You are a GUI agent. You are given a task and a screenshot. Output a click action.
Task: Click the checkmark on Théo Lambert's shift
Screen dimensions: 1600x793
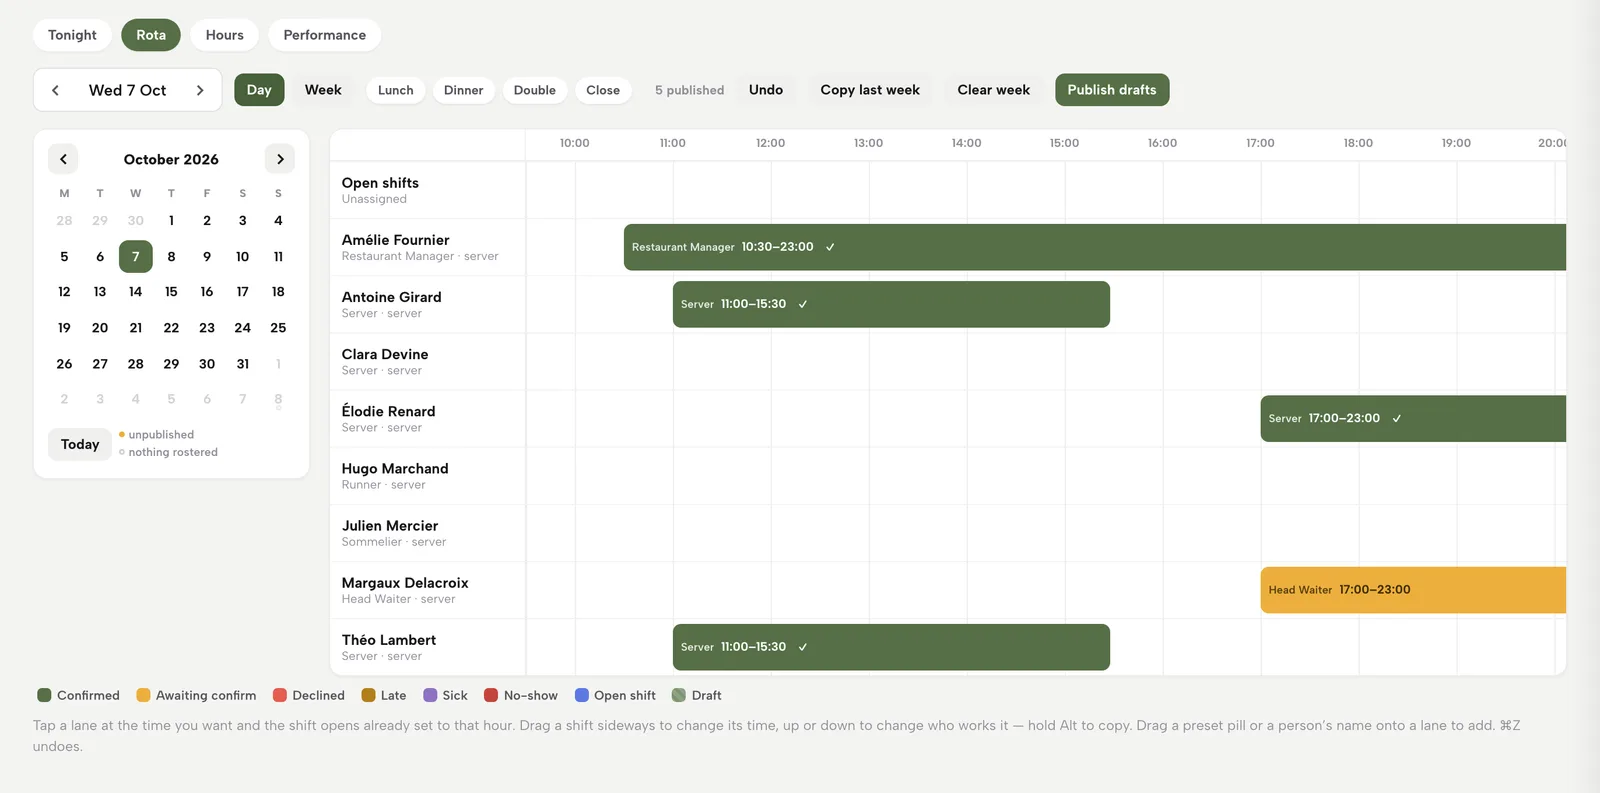pyautogui.click(x=803, y=647)
